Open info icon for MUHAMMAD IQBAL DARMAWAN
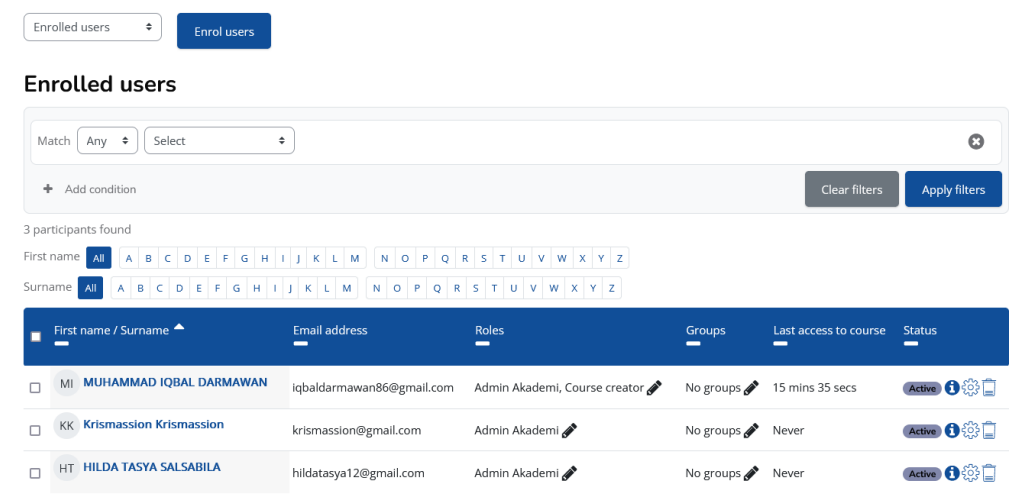Image resolution: width=1025 pixels, height=497 pixels. [952, 388]
